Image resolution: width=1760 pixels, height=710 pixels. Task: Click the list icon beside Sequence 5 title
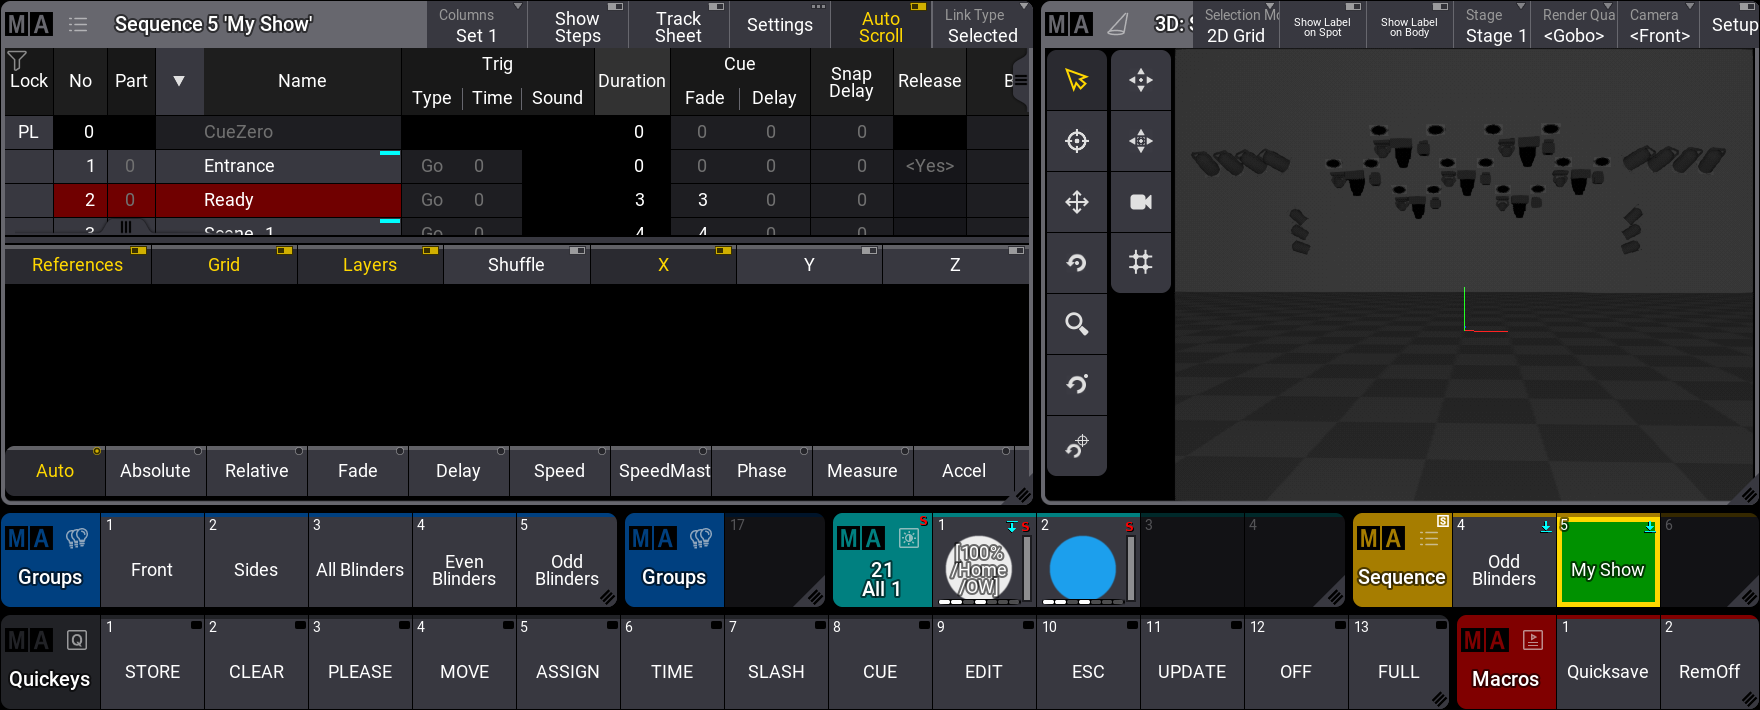click(x=78, y=25)
